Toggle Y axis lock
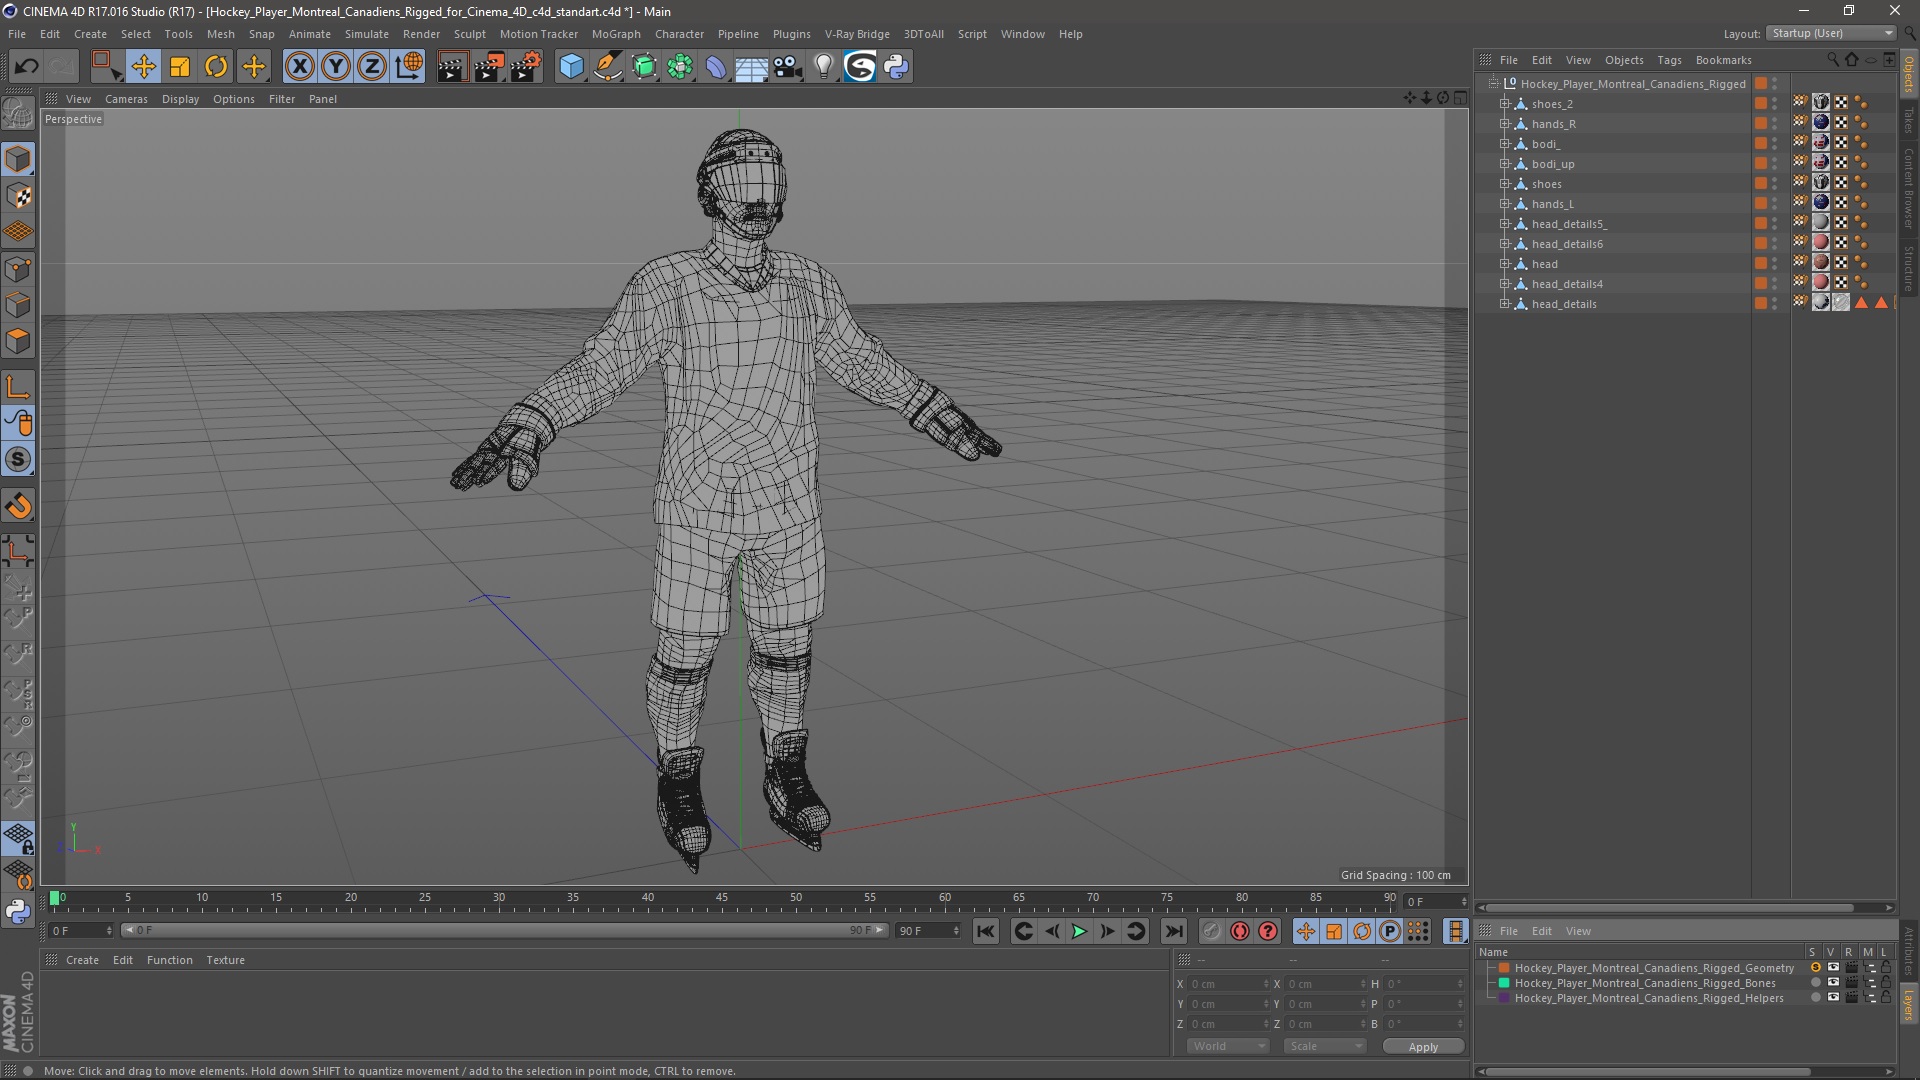The width and height of the screenshot is (1920, 1080). pyautogui.click(x=336, y=67)
